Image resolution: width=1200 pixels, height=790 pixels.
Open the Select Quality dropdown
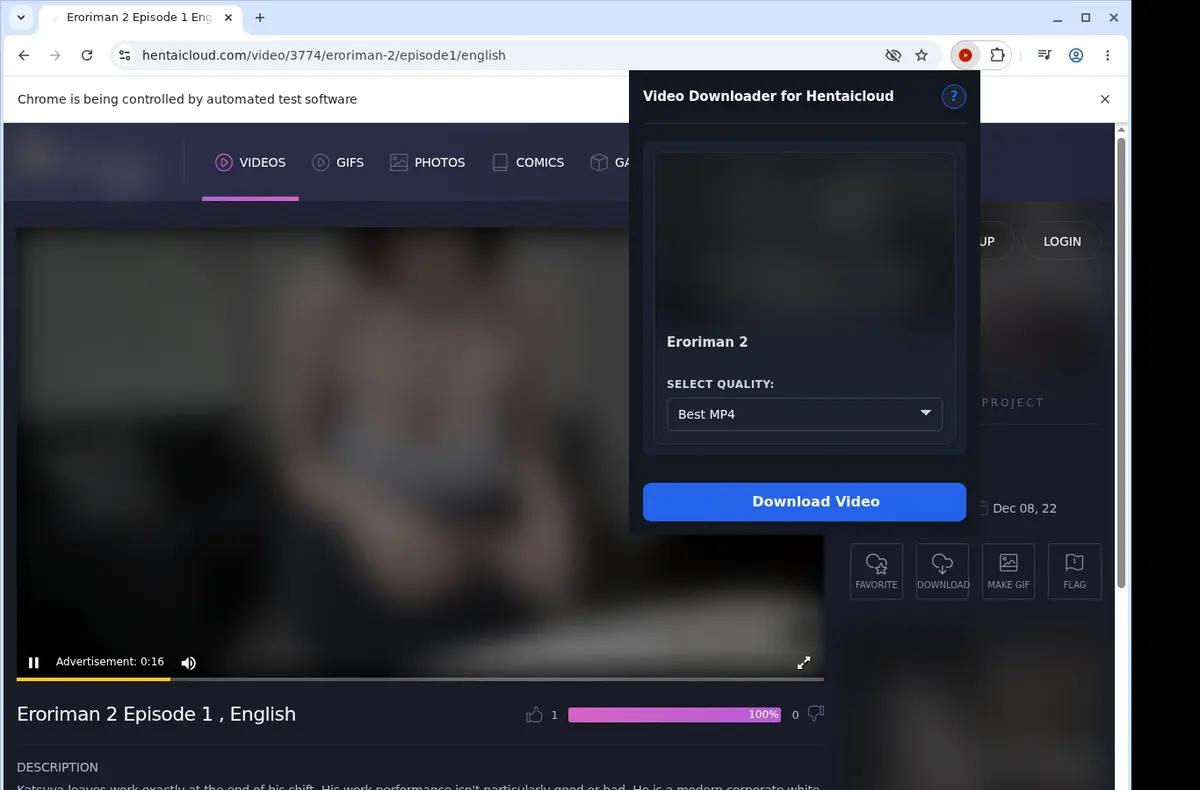click(804, 414)
